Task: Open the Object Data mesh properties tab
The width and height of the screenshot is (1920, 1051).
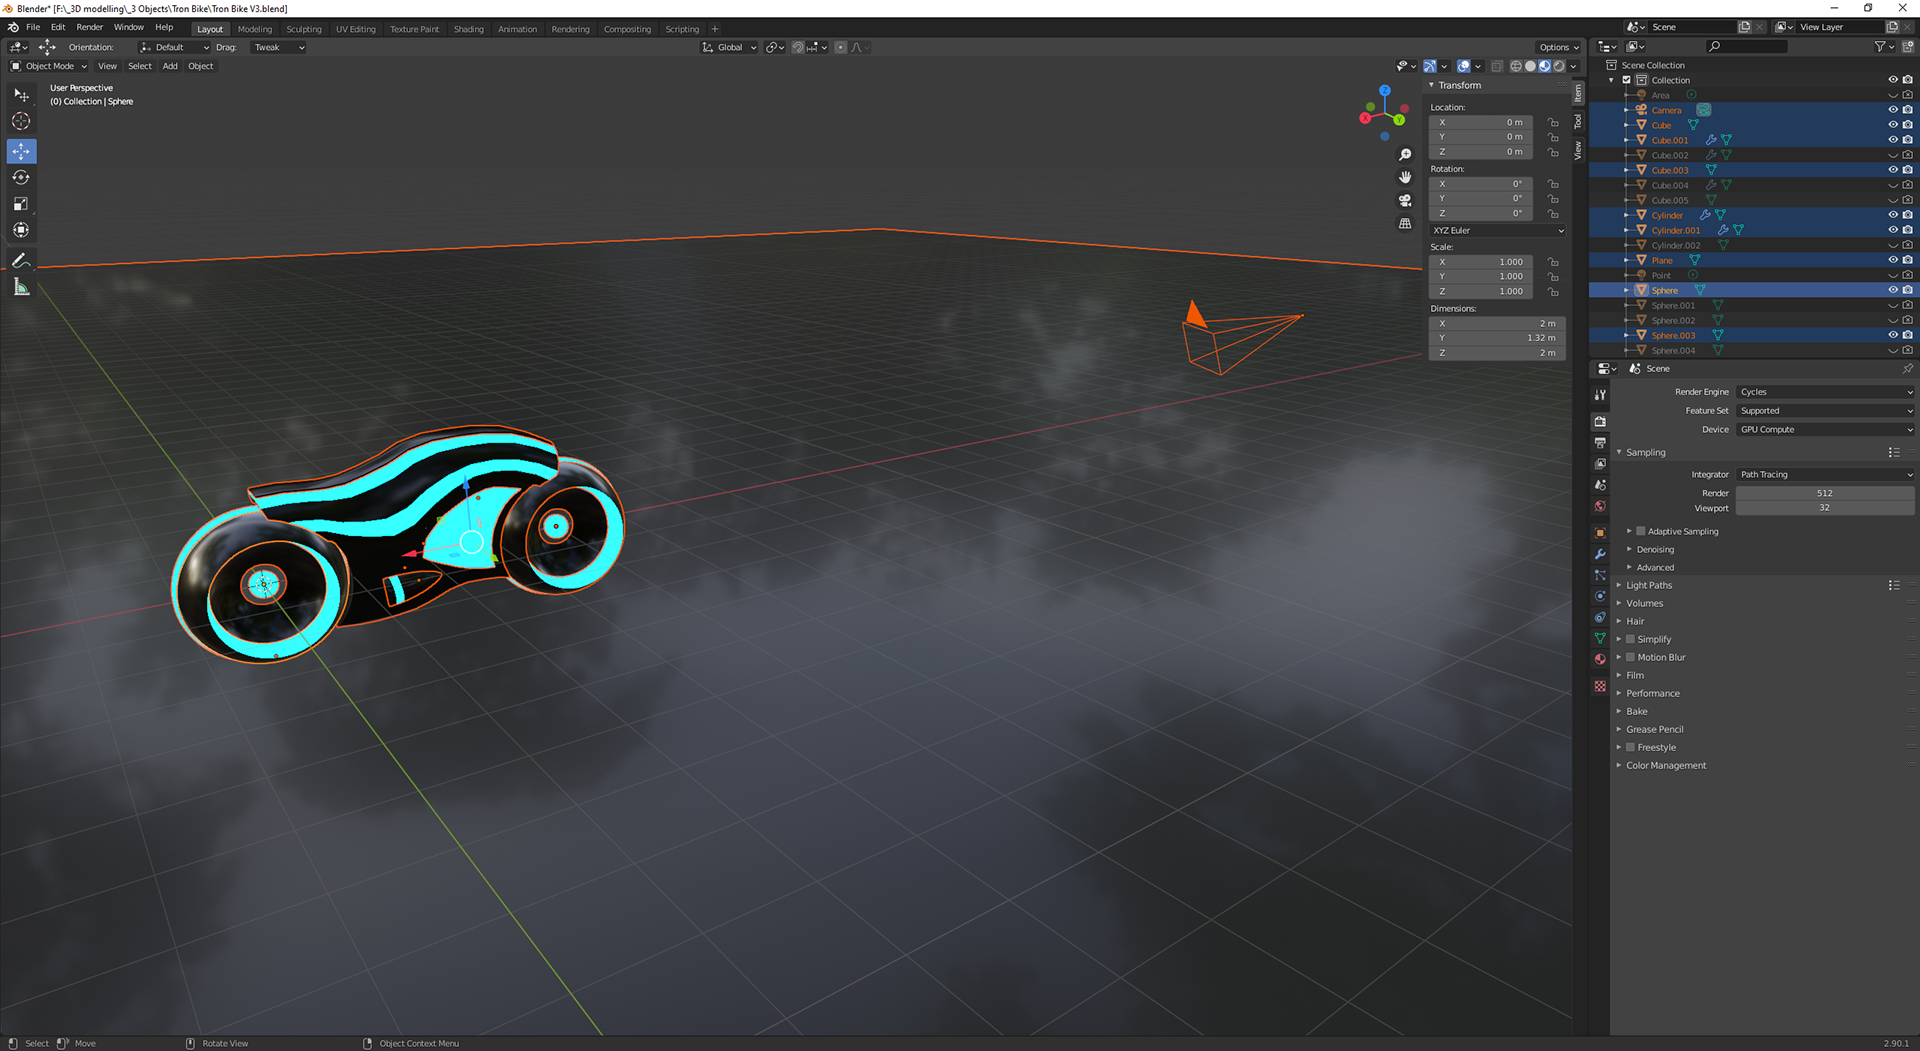Action: tap(1600, 638)
